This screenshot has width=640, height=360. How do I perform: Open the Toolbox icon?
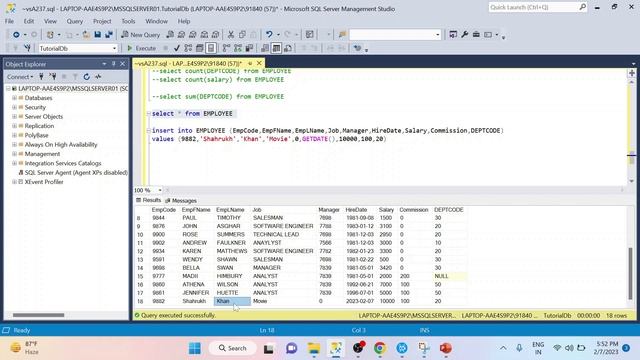pyautogui.click(x=476, y=35)
